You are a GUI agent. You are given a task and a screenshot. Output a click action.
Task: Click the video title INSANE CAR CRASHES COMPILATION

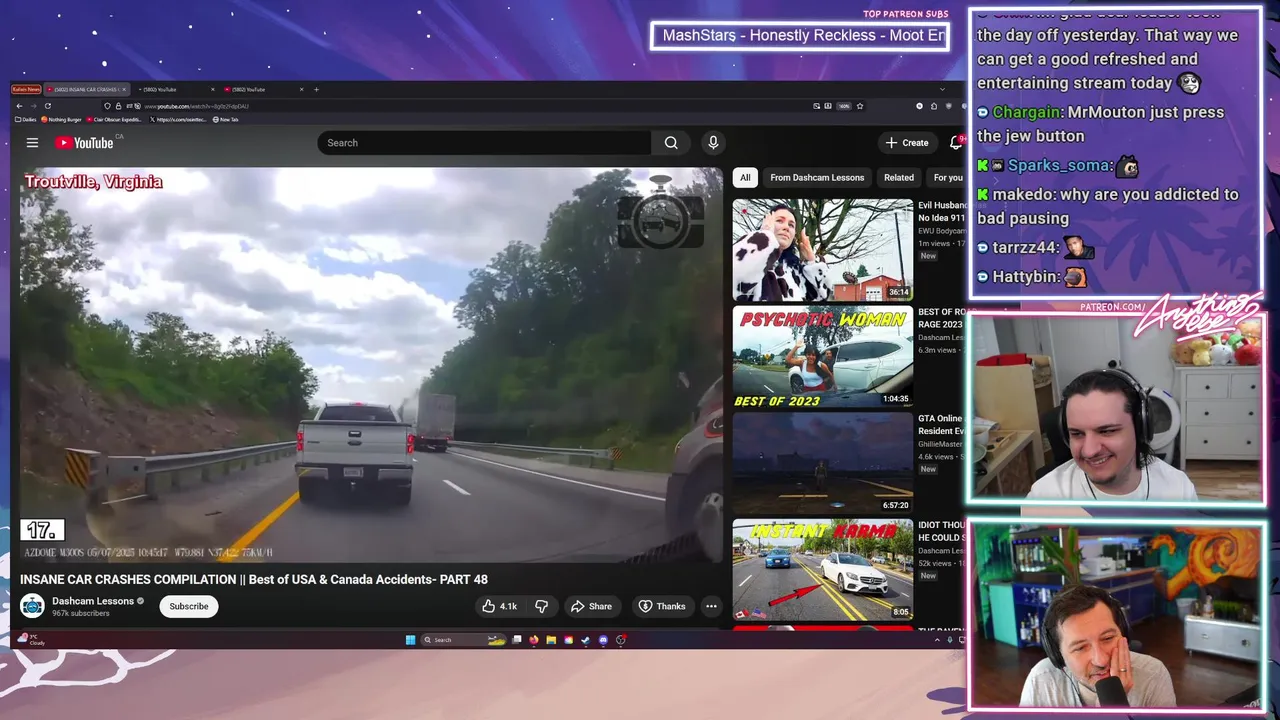pos(254,579)
